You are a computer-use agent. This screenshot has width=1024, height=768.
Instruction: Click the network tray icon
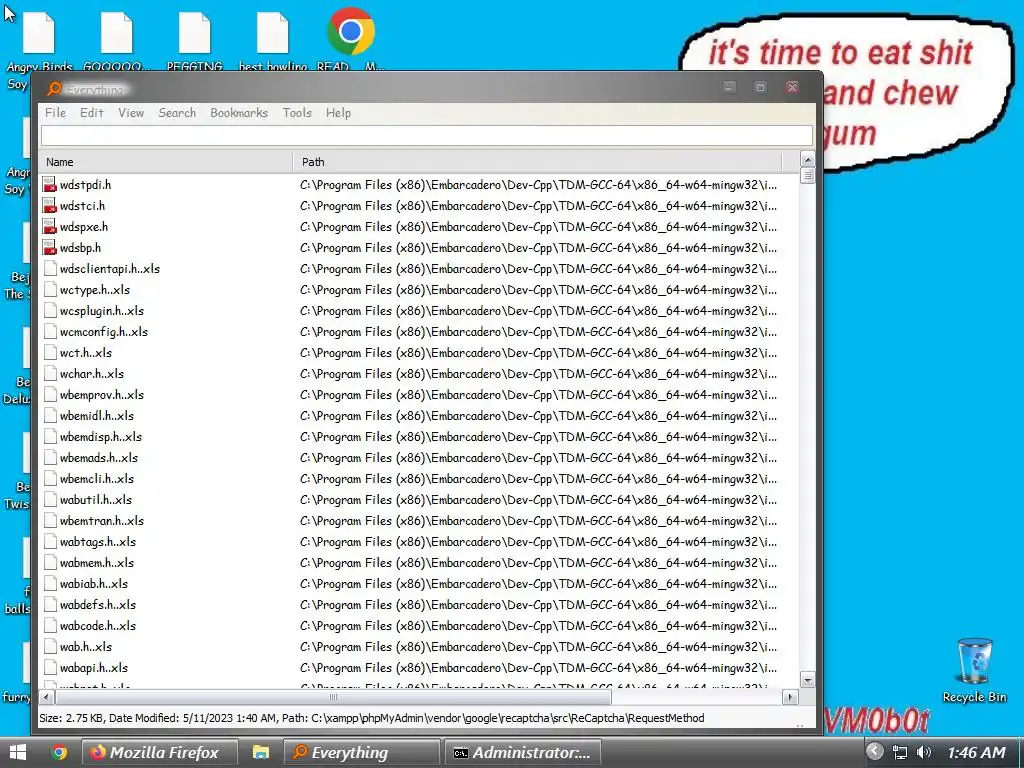coord(900,752)
